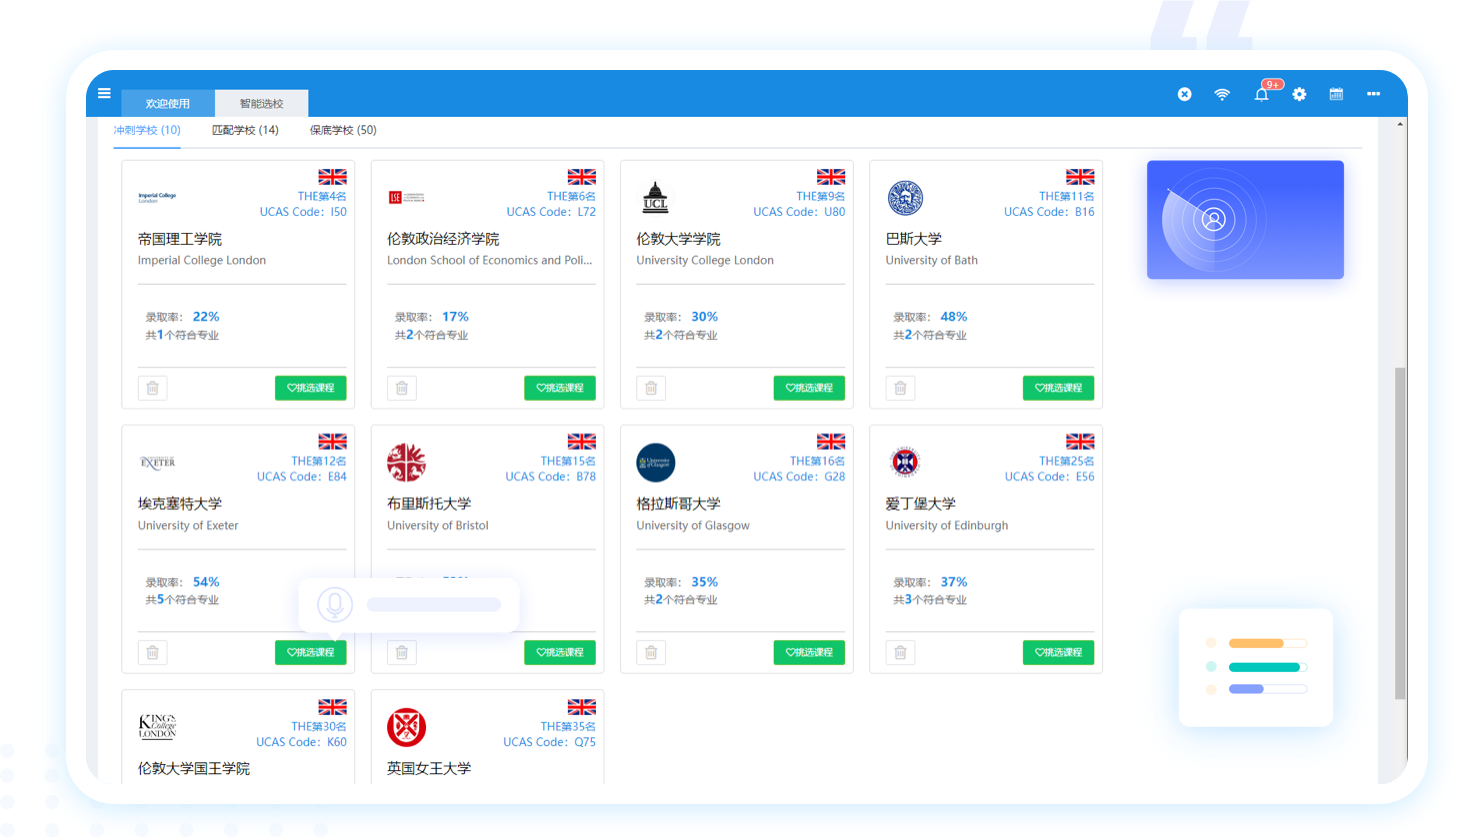Click the Exeter logo
The height and width of the screenshot is (840, 1460).
pyautogui.click(x=158, y=463)
